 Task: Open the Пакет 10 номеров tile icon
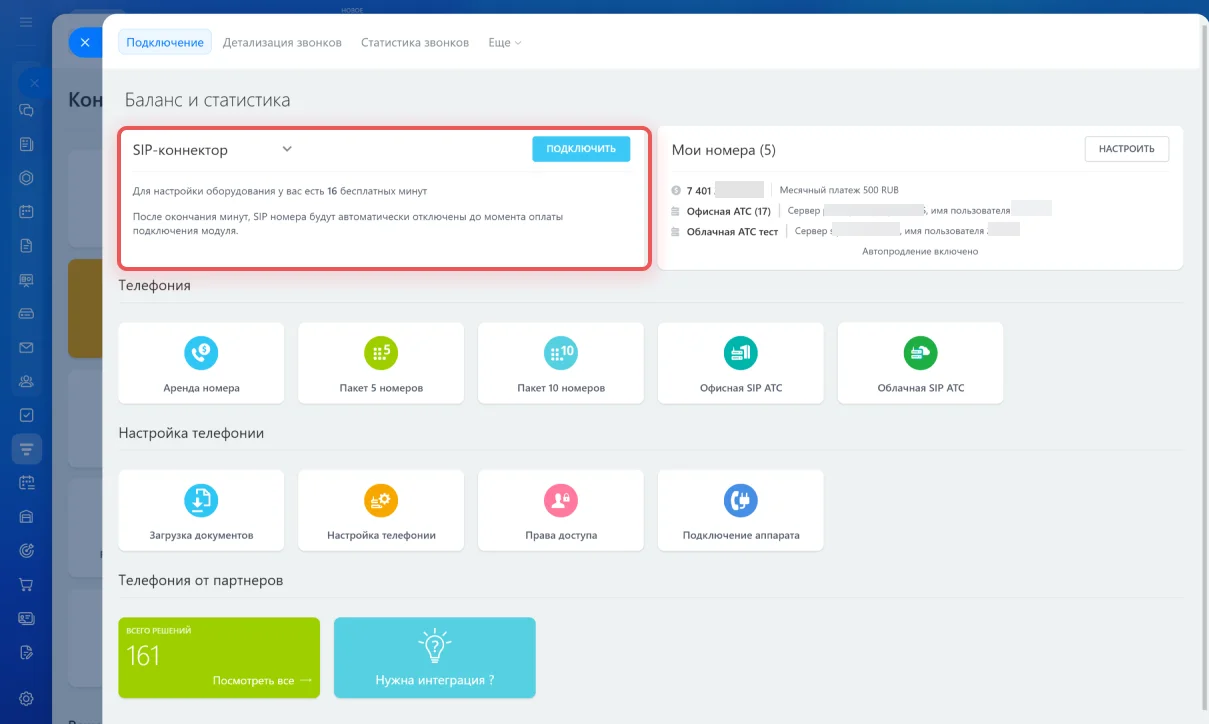tap(561, 352)
